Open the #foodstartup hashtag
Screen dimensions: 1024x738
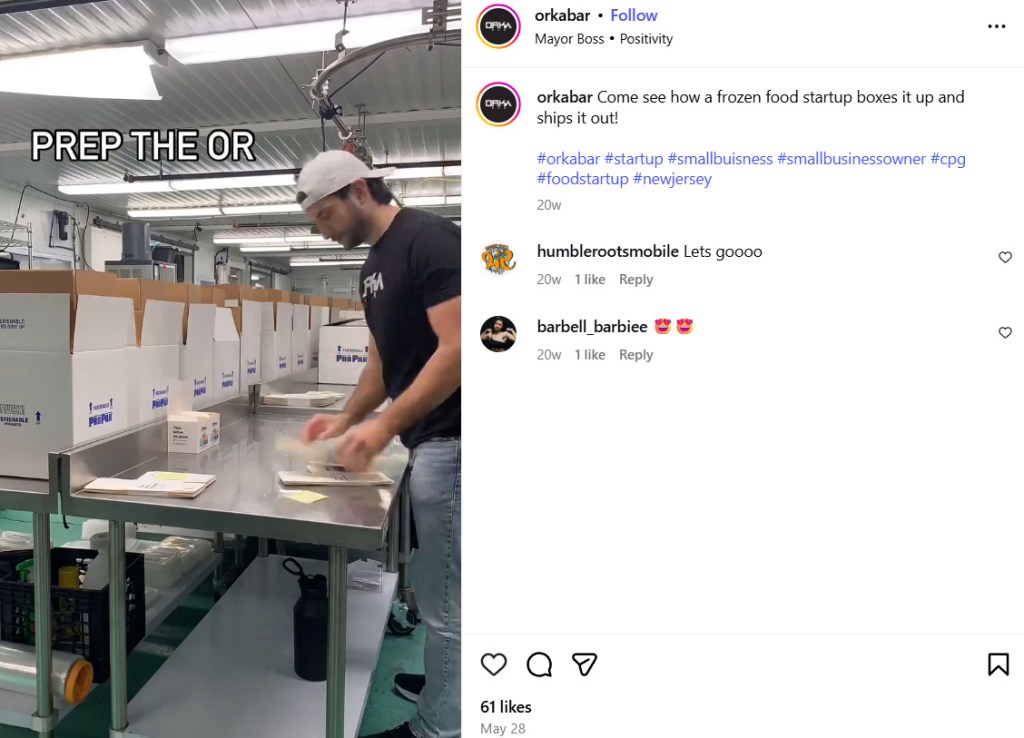pos(583,179)
